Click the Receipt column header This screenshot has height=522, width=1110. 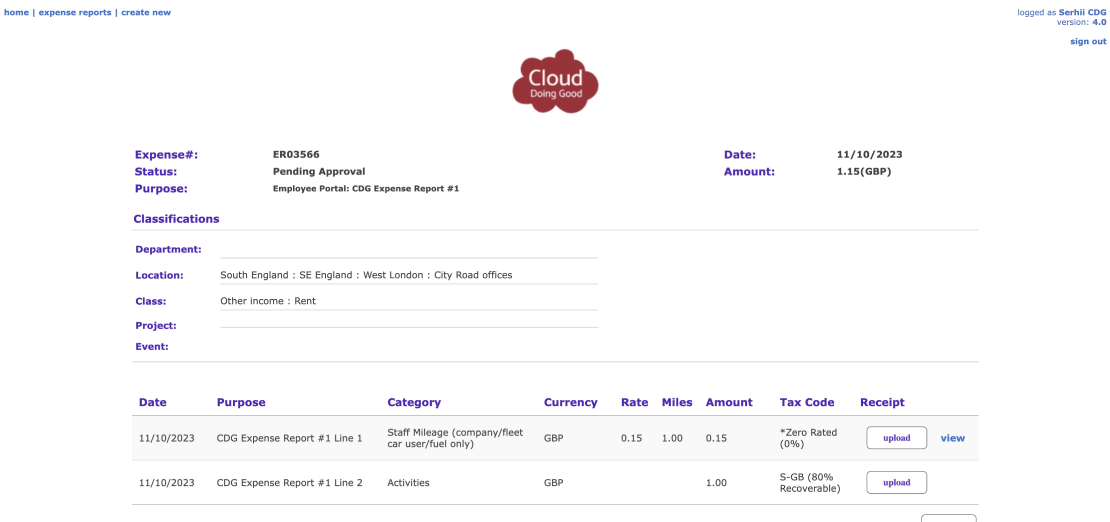point(882,402)
